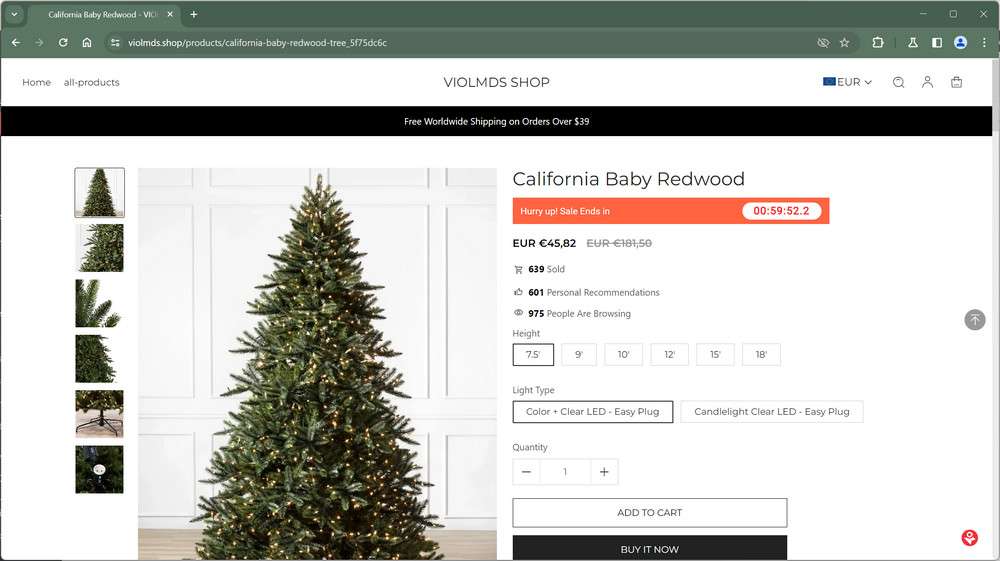Bookmark this page with the star icon
This screenshot has height=561, width=1000.
[844, 43]
